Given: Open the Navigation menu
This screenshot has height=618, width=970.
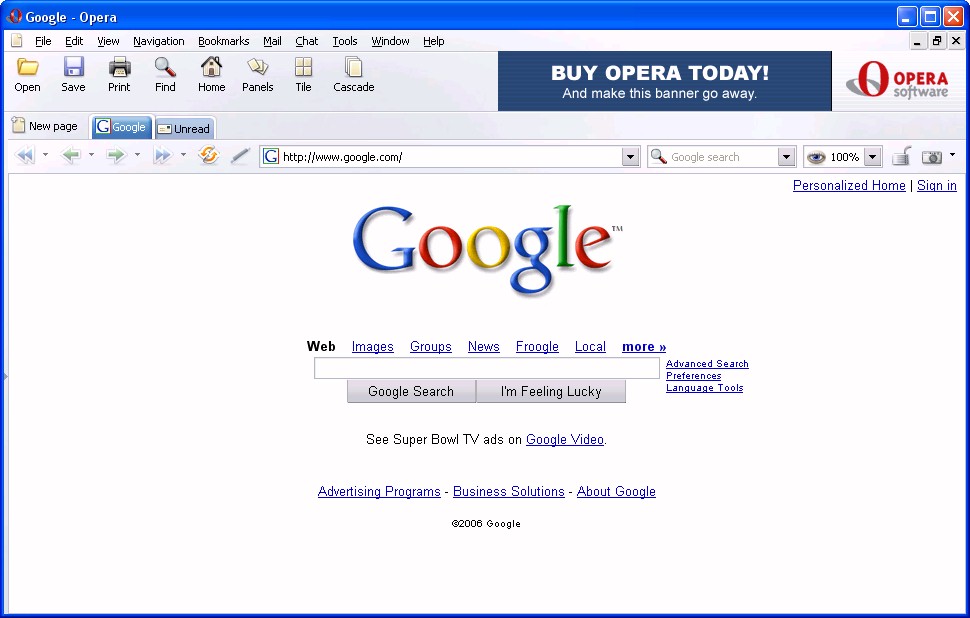Looking at the screenshot, I should [159, 41].
